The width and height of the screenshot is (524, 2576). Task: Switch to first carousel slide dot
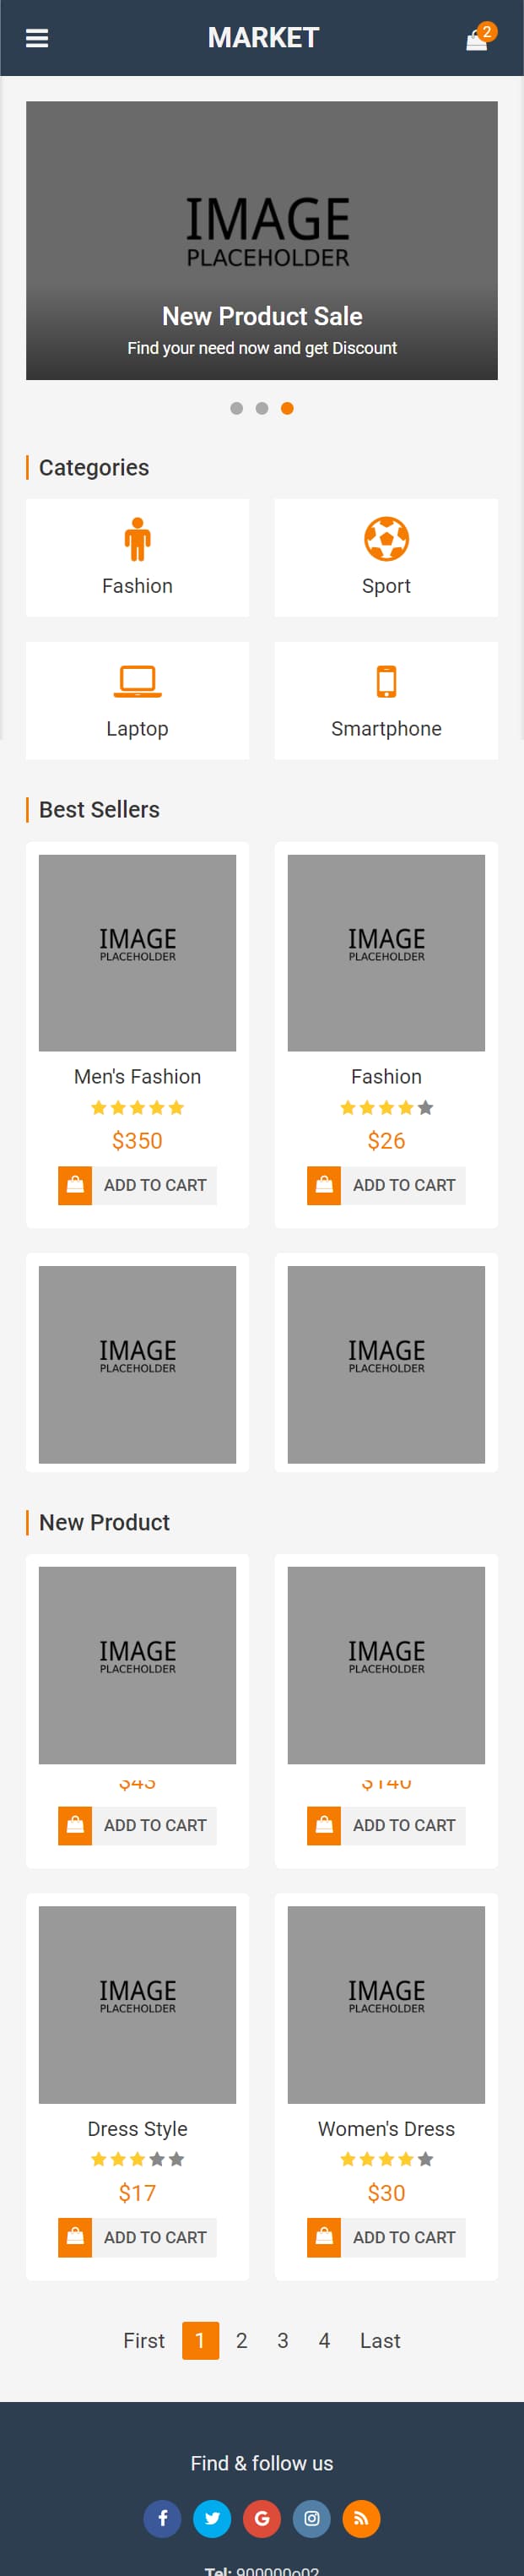[x=237, y=408]
